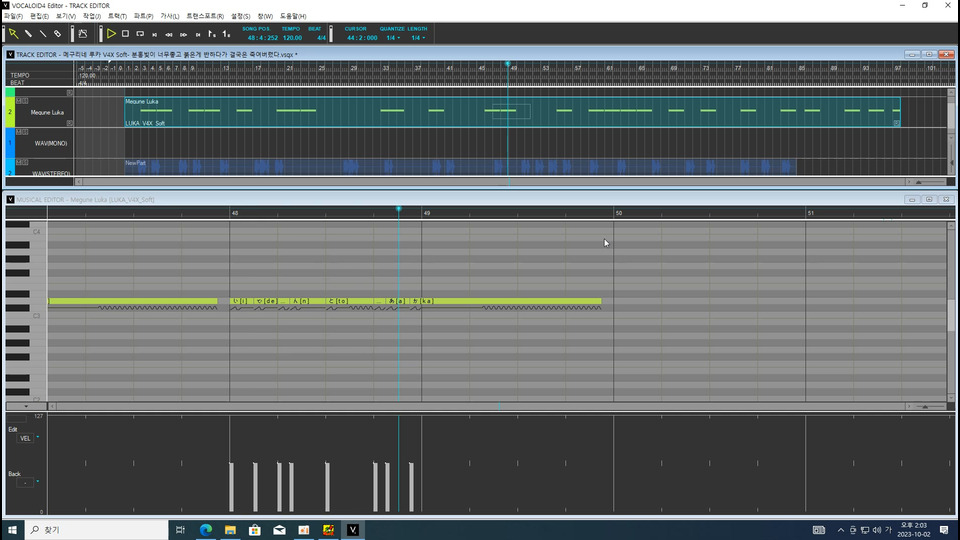Toggle the green top track's corner box
The image size is (960, 540).
pos(70,93)
